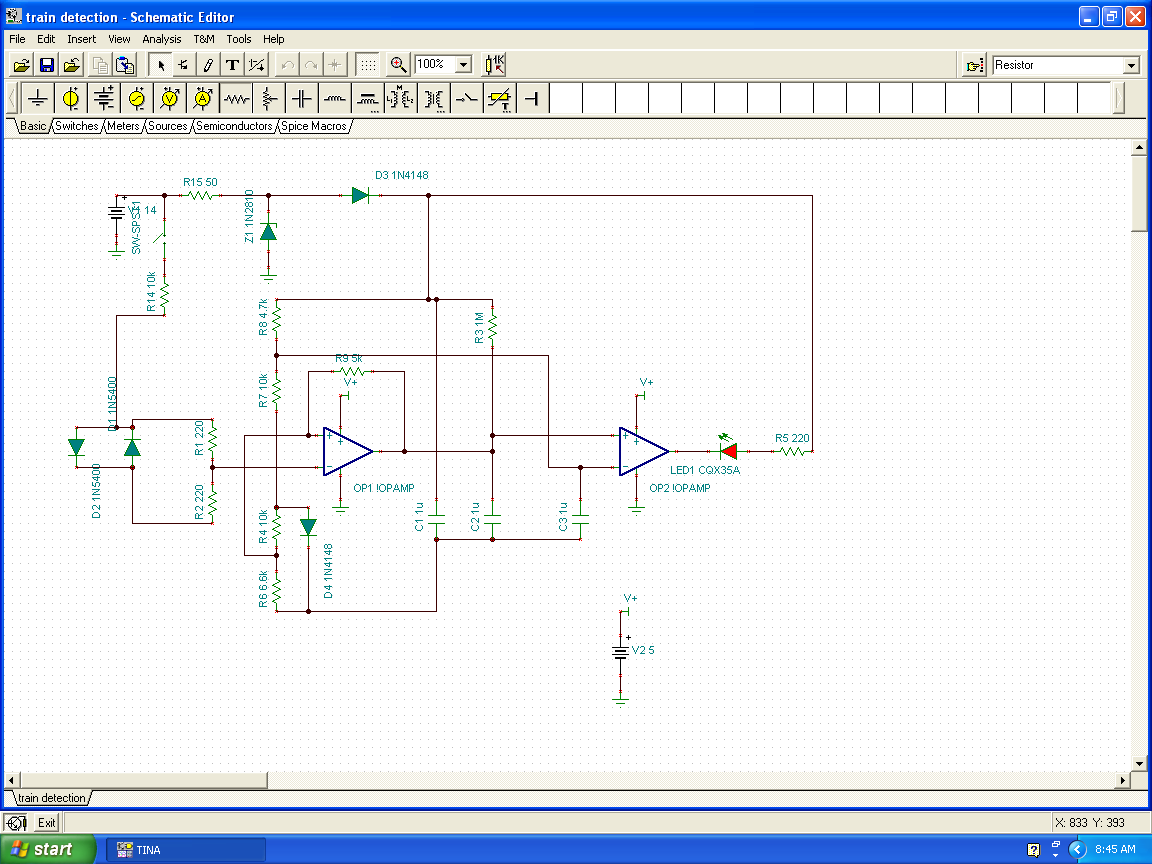
Task: Open the View menu
Action: point(119,39)
